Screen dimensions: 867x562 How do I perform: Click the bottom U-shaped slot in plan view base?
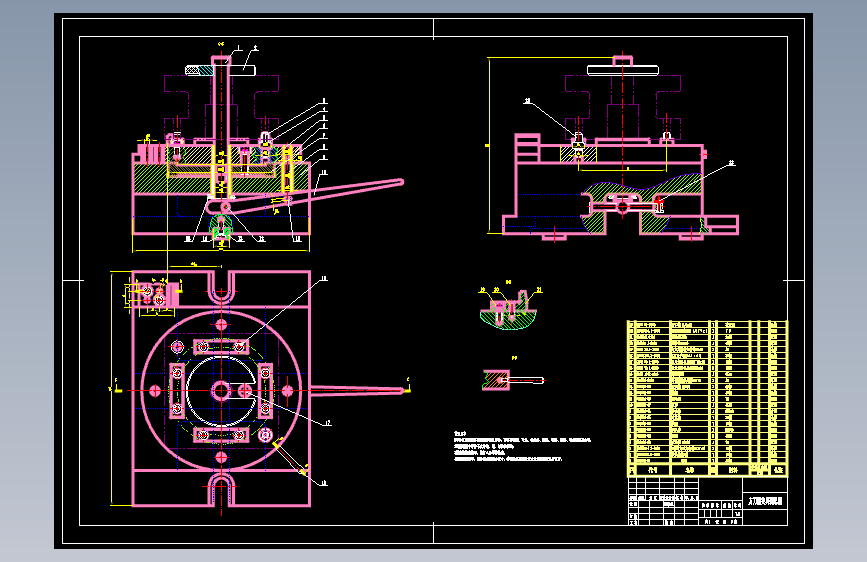221,490
